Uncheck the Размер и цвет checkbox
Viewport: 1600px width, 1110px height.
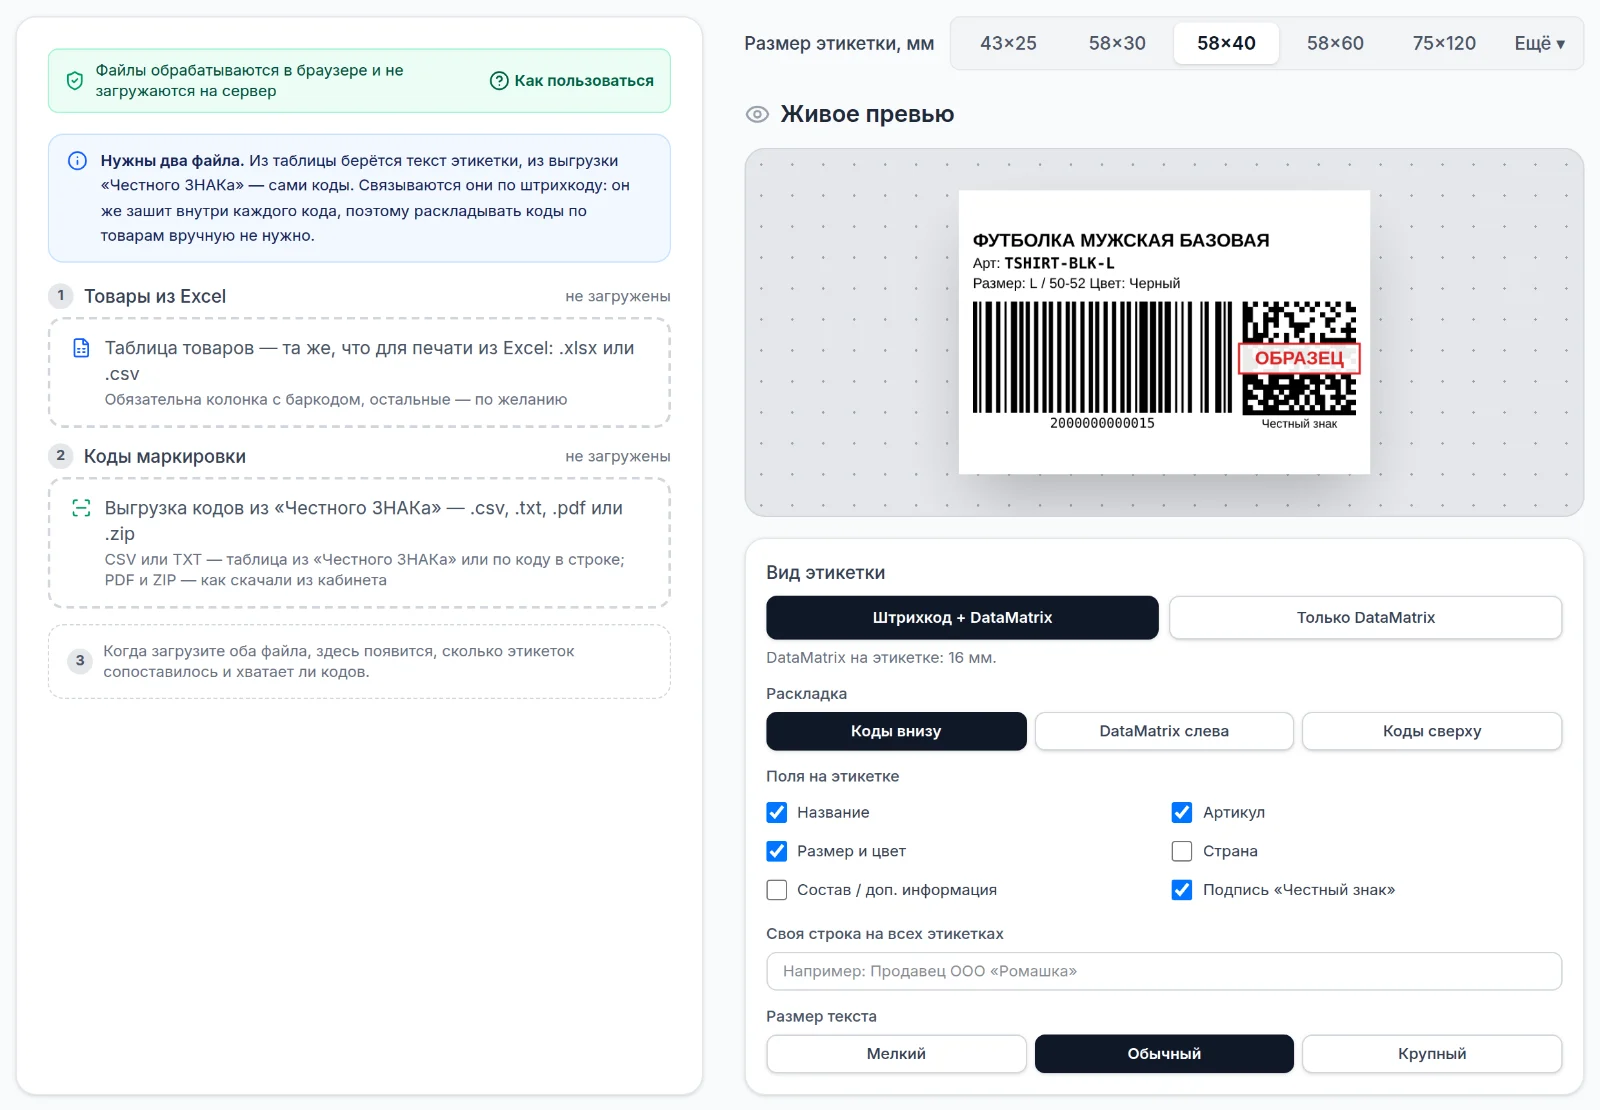[777, 851]
